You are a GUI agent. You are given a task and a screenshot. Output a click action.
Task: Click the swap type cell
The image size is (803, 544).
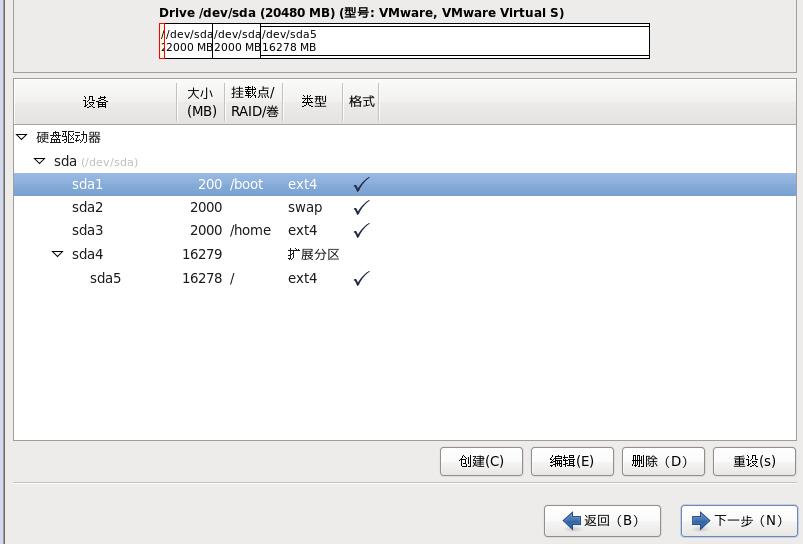point(305,207)
